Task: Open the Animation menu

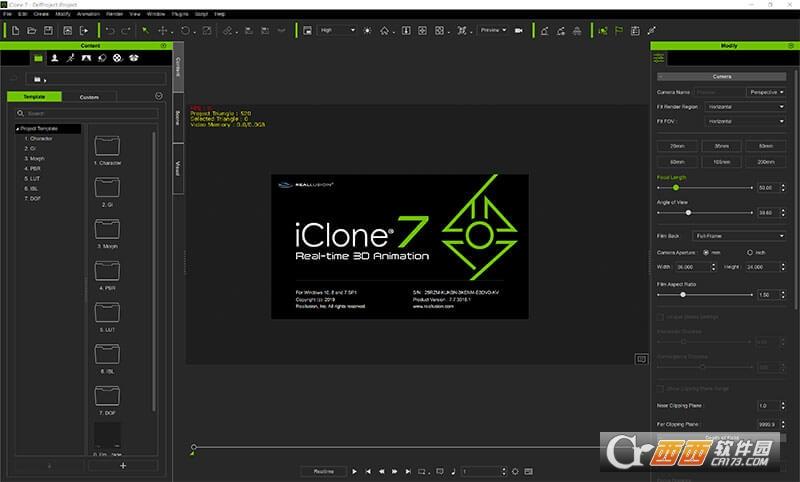Action: pyautogui.click(x=88, y=14)
